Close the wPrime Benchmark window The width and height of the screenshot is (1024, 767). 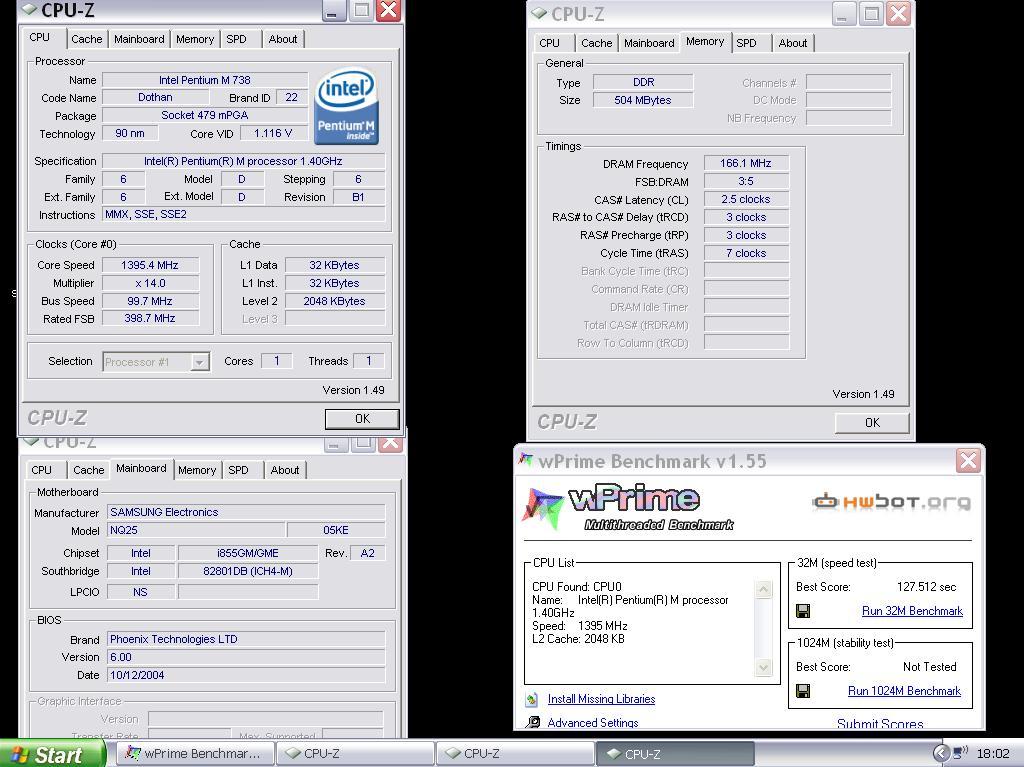(968, 461)
